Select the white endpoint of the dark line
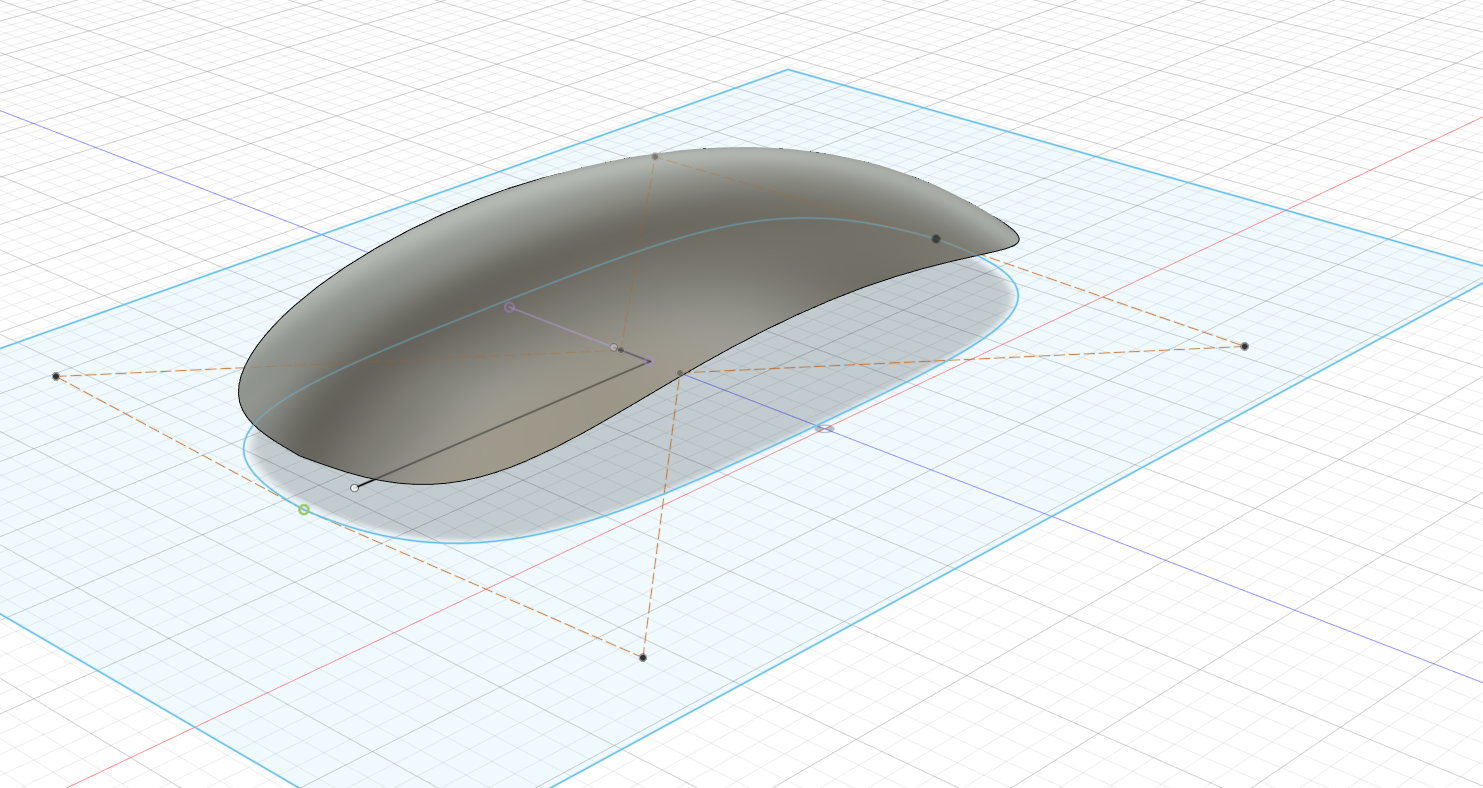 coord(356,487)
